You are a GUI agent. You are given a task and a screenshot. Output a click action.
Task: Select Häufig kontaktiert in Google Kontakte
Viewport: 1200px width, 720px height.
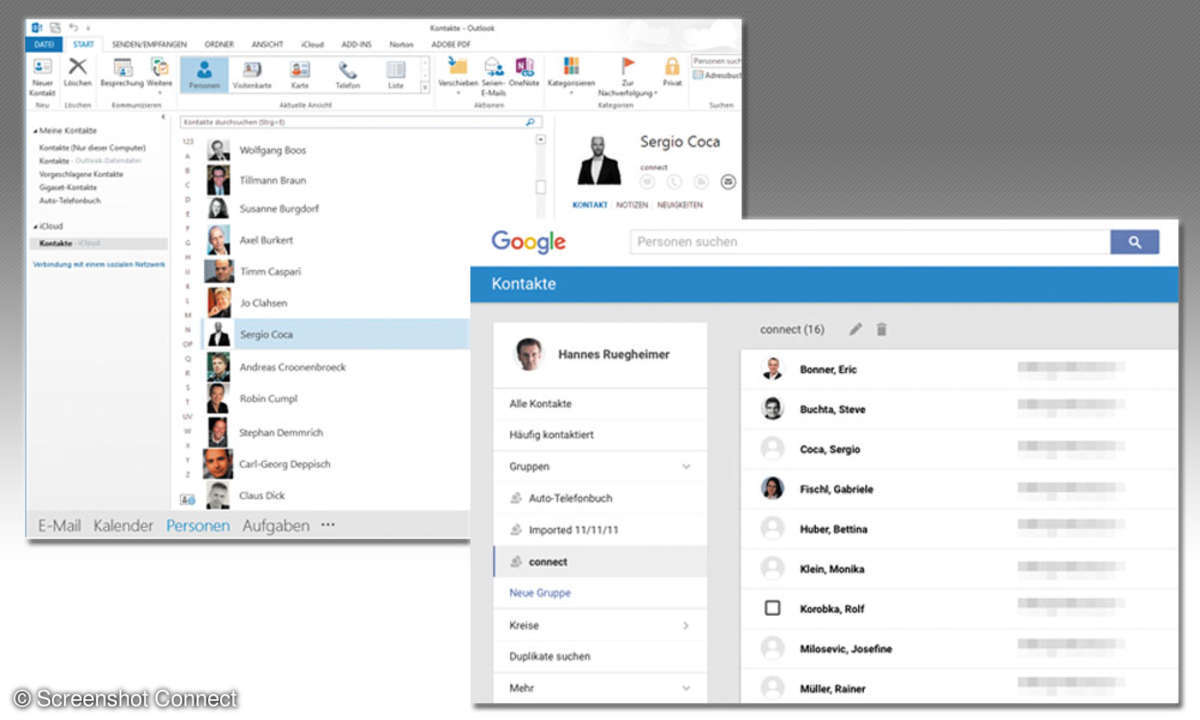click(x=552, y=435)
